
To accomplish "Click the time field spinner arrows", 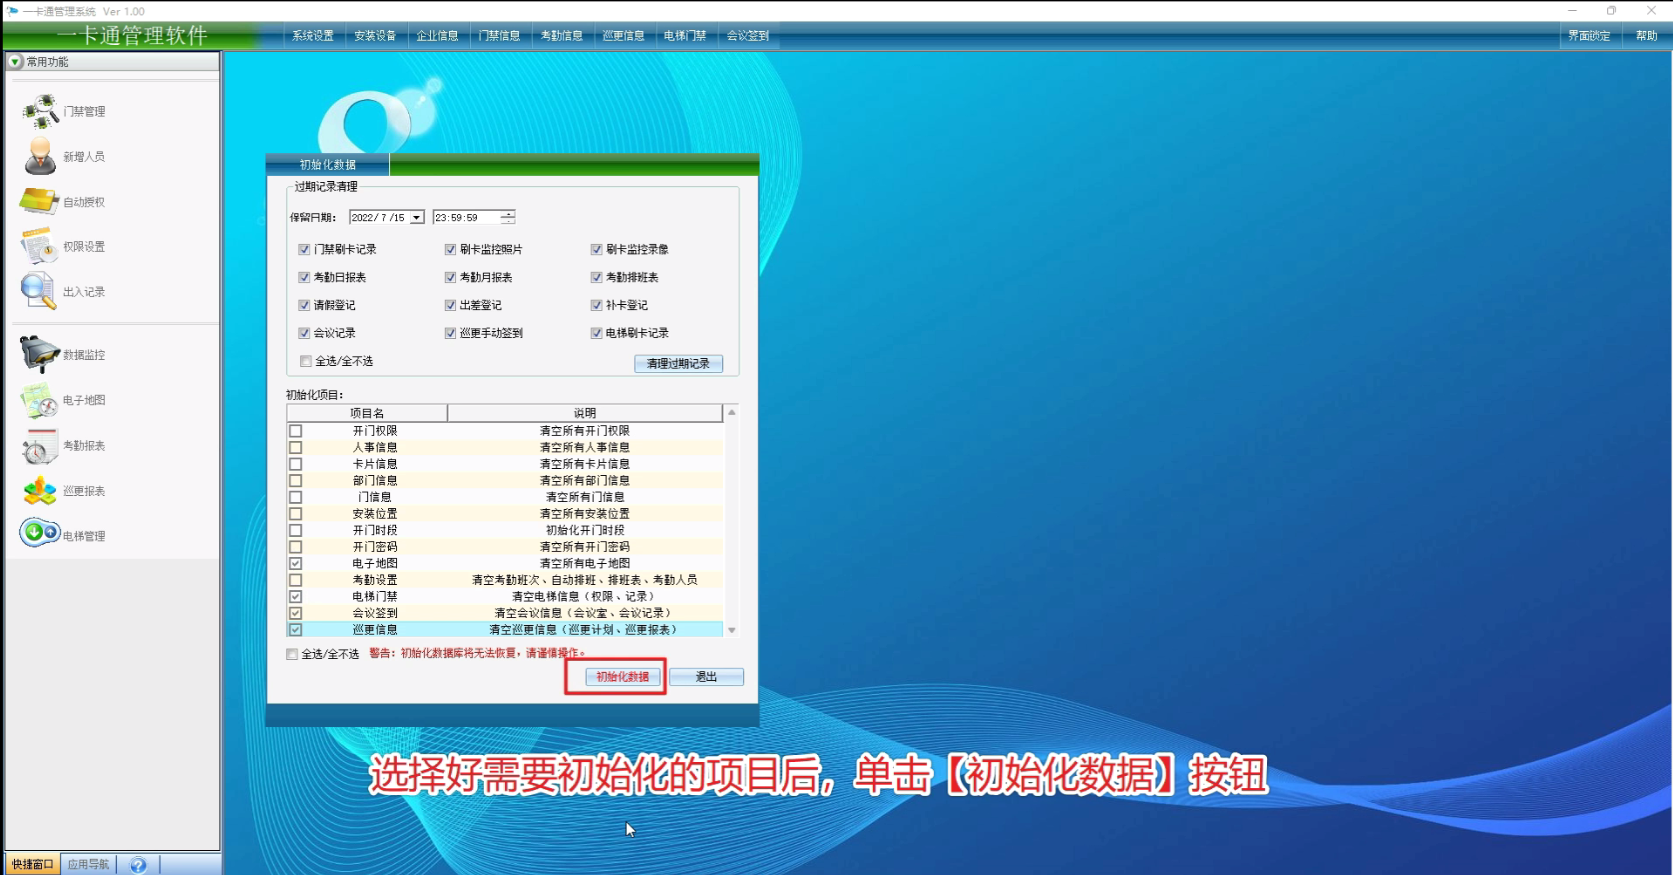I will pyautogui.click(x=508, y=217).
